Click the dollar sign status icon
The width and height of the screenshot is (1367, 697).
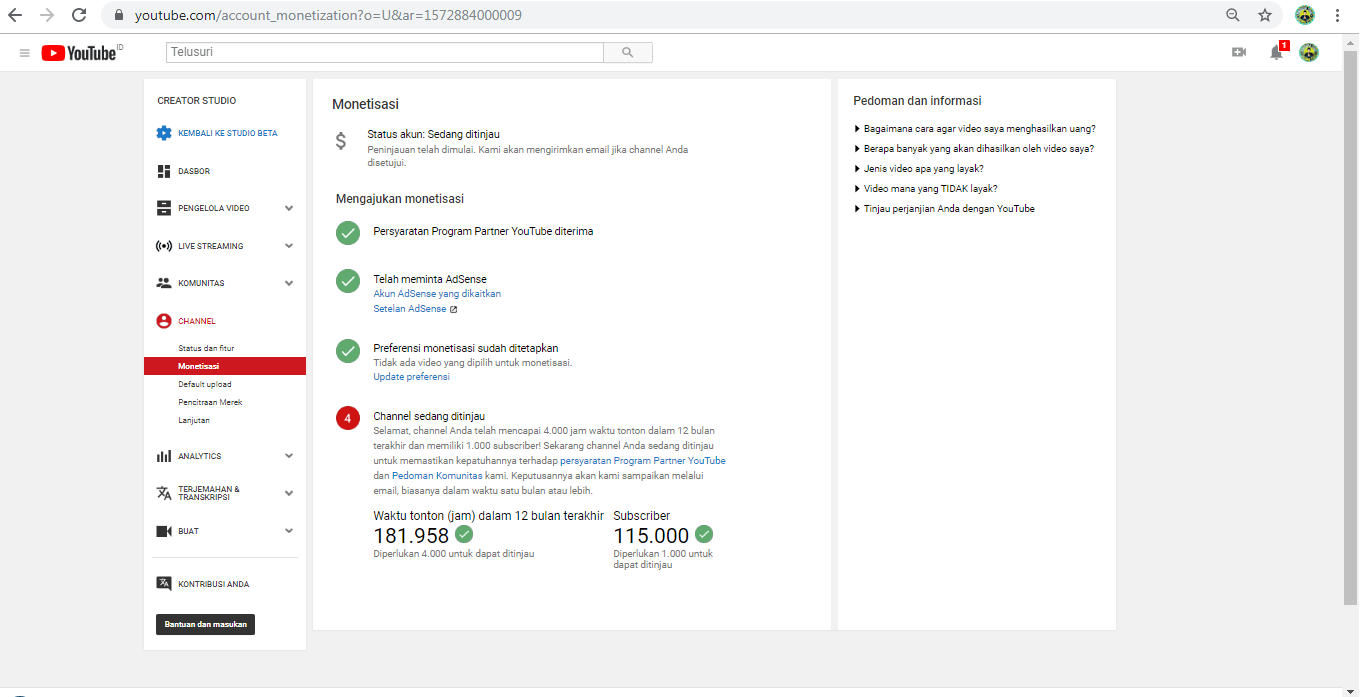click(341, 141)
